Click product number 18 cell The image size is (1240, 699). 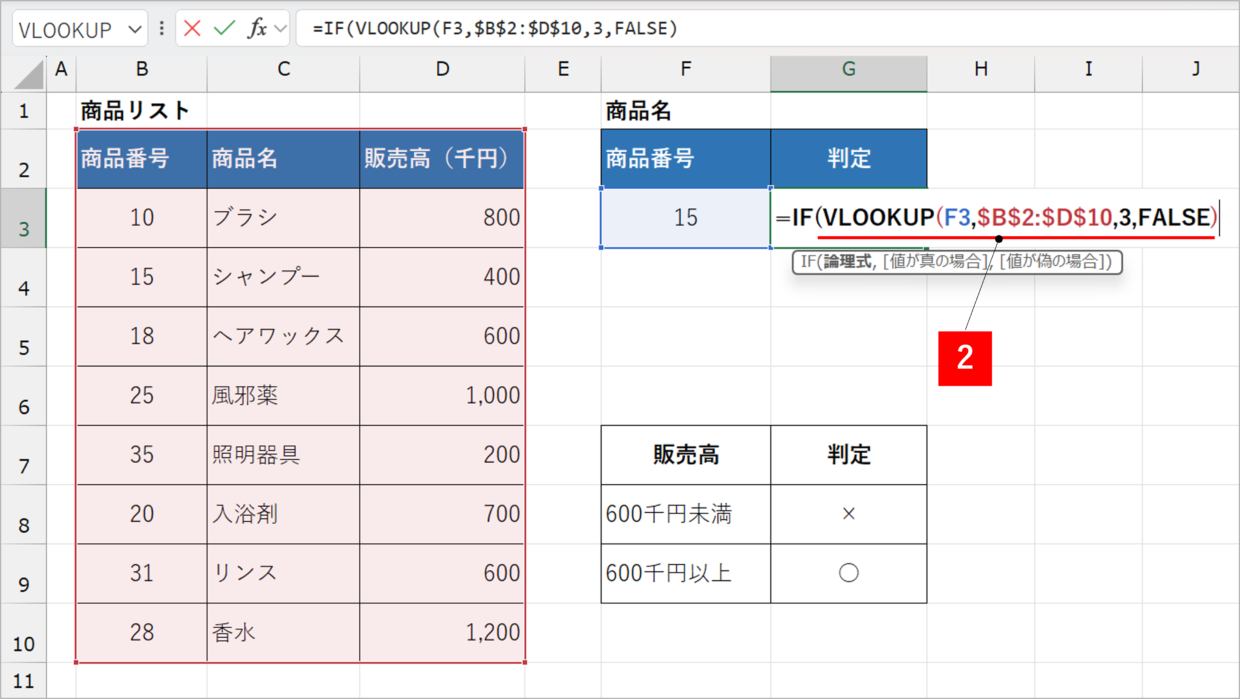pos(142,336)
